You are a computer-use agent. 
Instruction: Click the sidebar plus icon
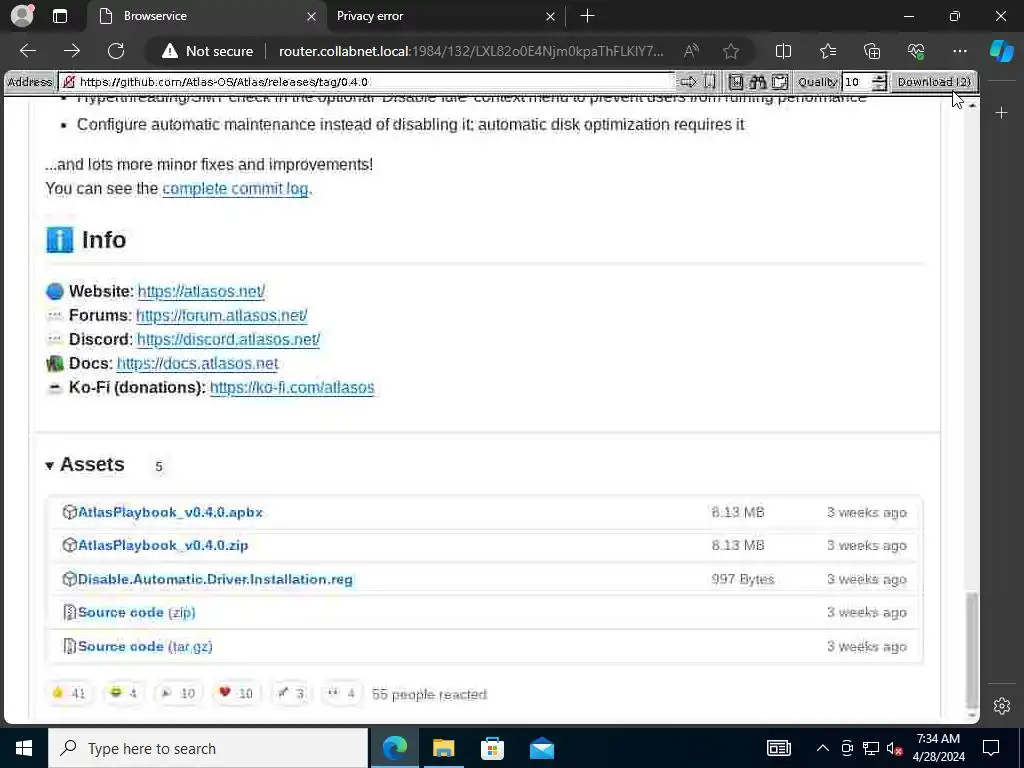click(1002, 113)
